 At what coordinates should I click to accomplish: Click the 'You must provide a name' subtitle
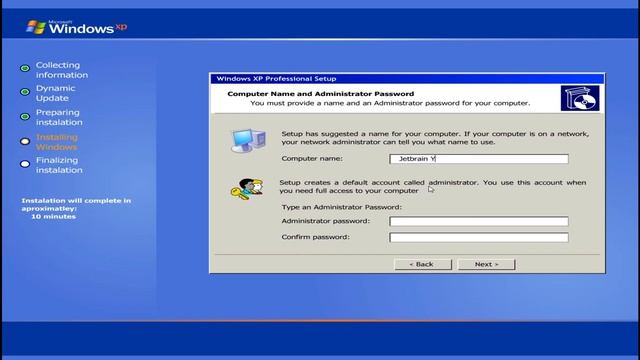tap(390, 103)
